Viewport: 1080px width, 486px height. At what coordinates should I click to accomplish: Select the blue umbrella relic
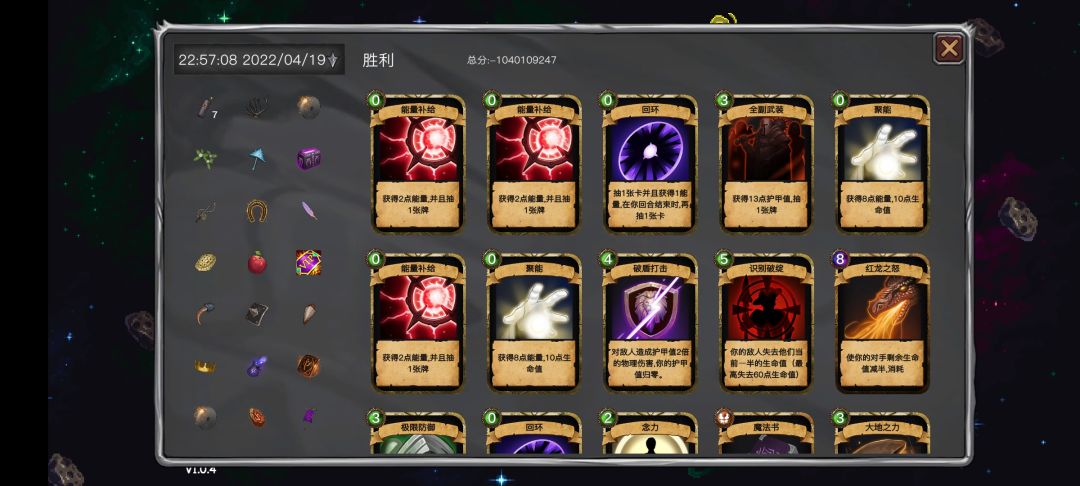[x=257, y=158]
